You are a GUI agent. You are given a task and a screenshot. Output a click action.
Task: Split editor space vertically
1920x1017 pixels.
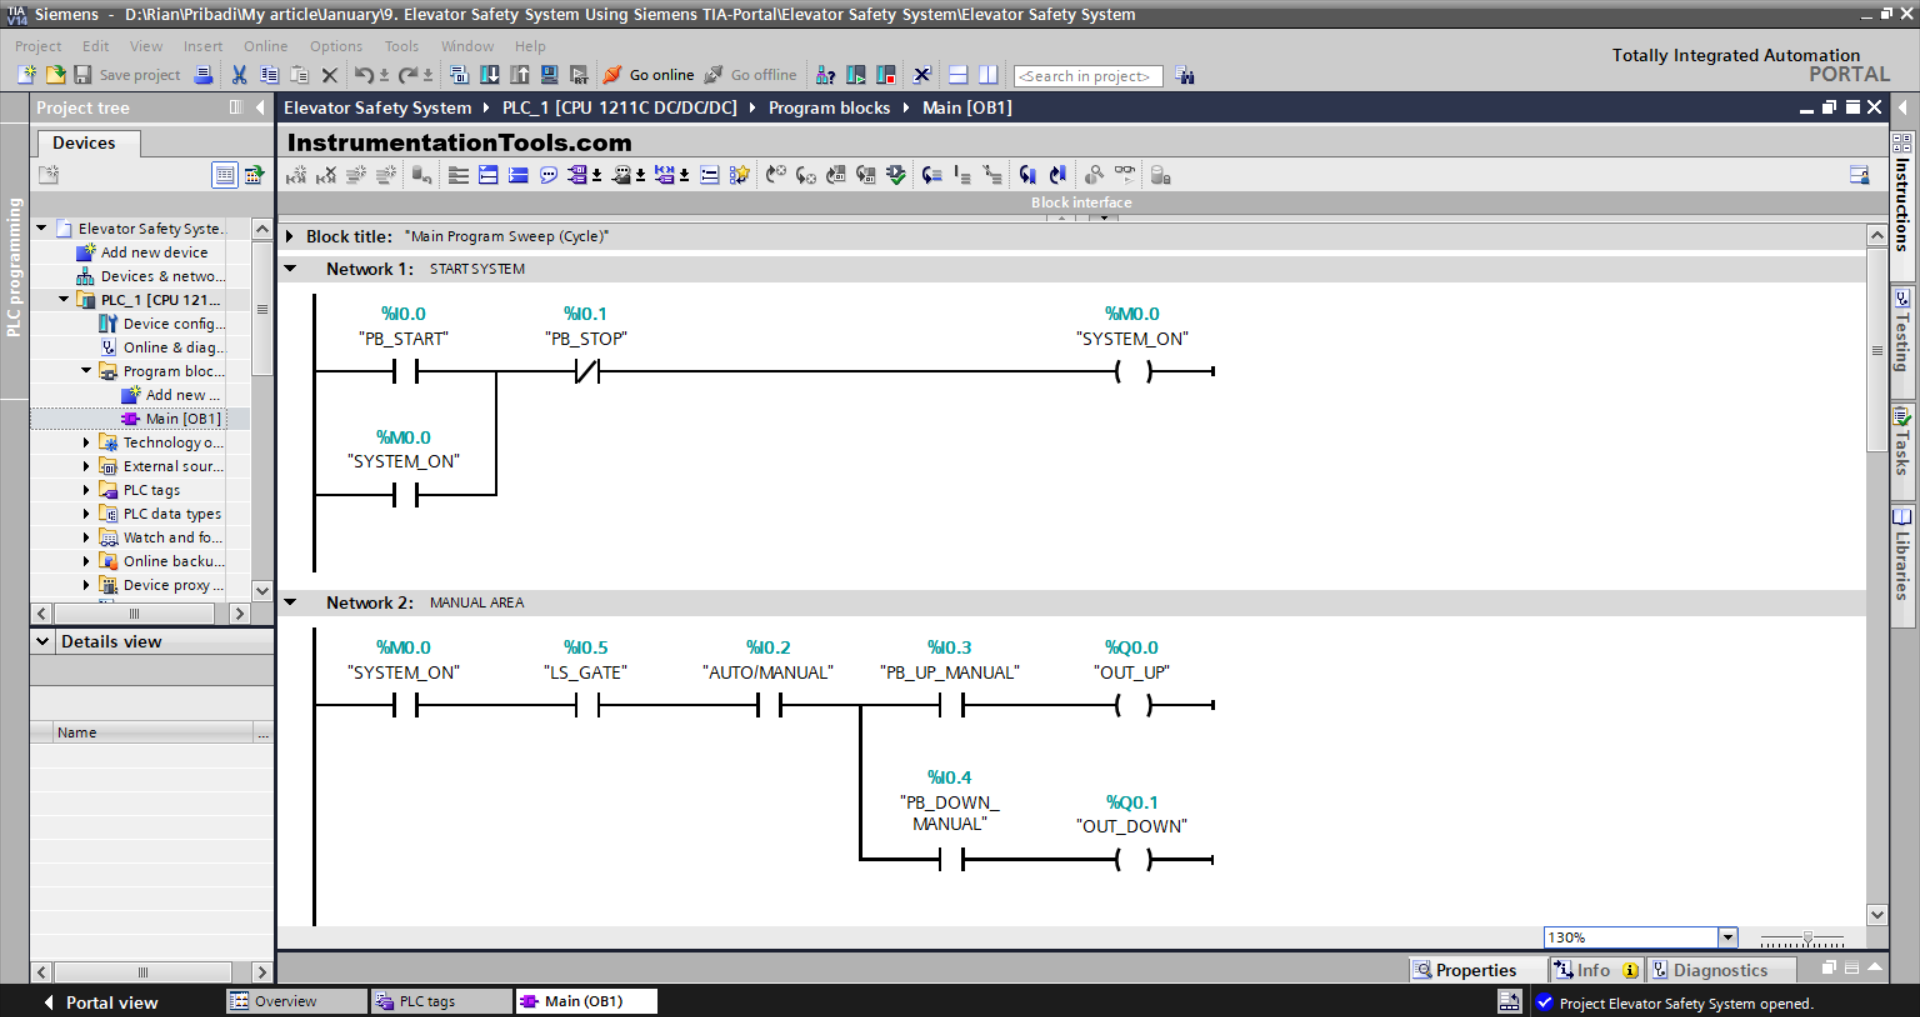point(988,75)
